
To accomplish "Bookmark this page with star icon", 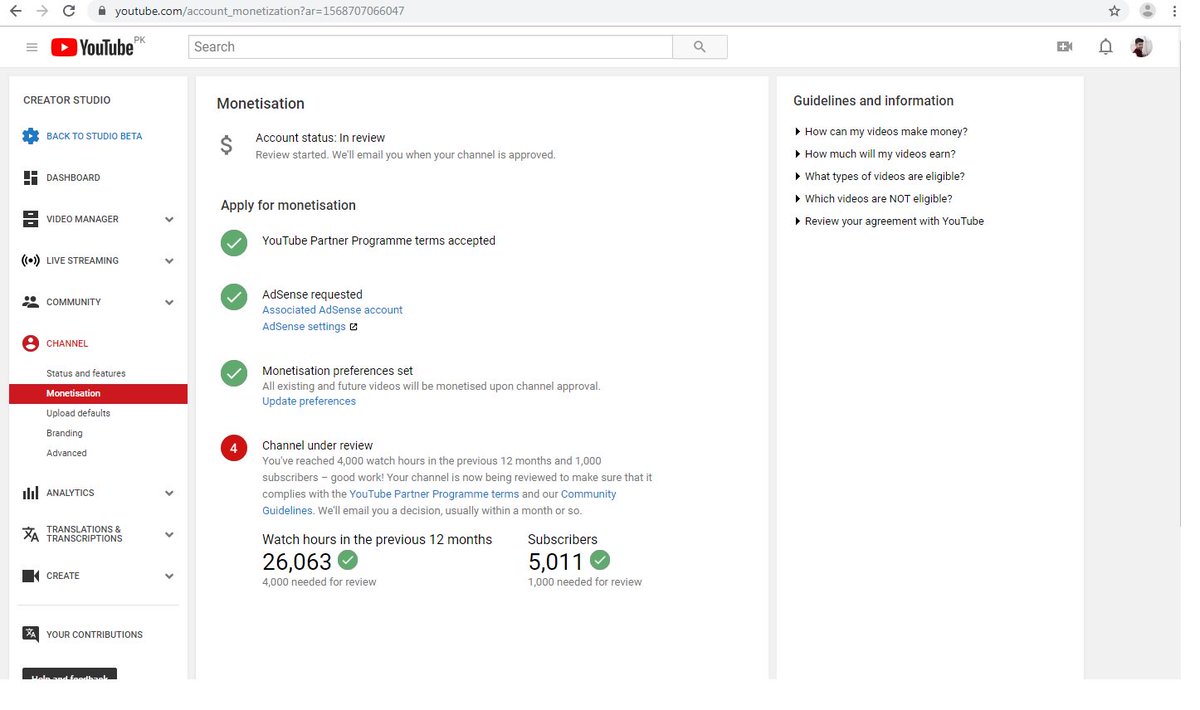I will [x=1114, y=11].
